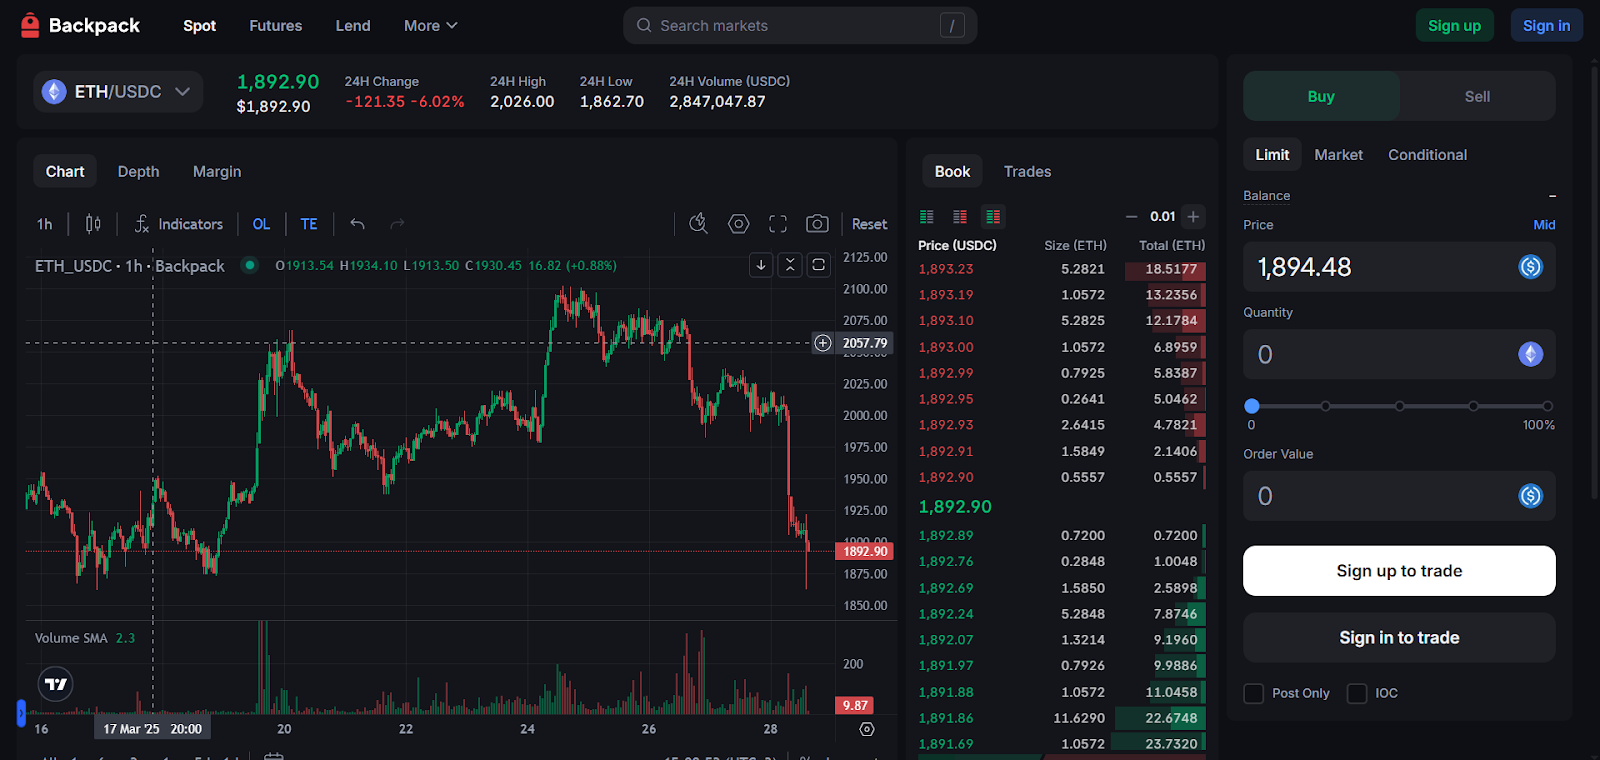Select the Chart tab

click(x=65, y=172)
